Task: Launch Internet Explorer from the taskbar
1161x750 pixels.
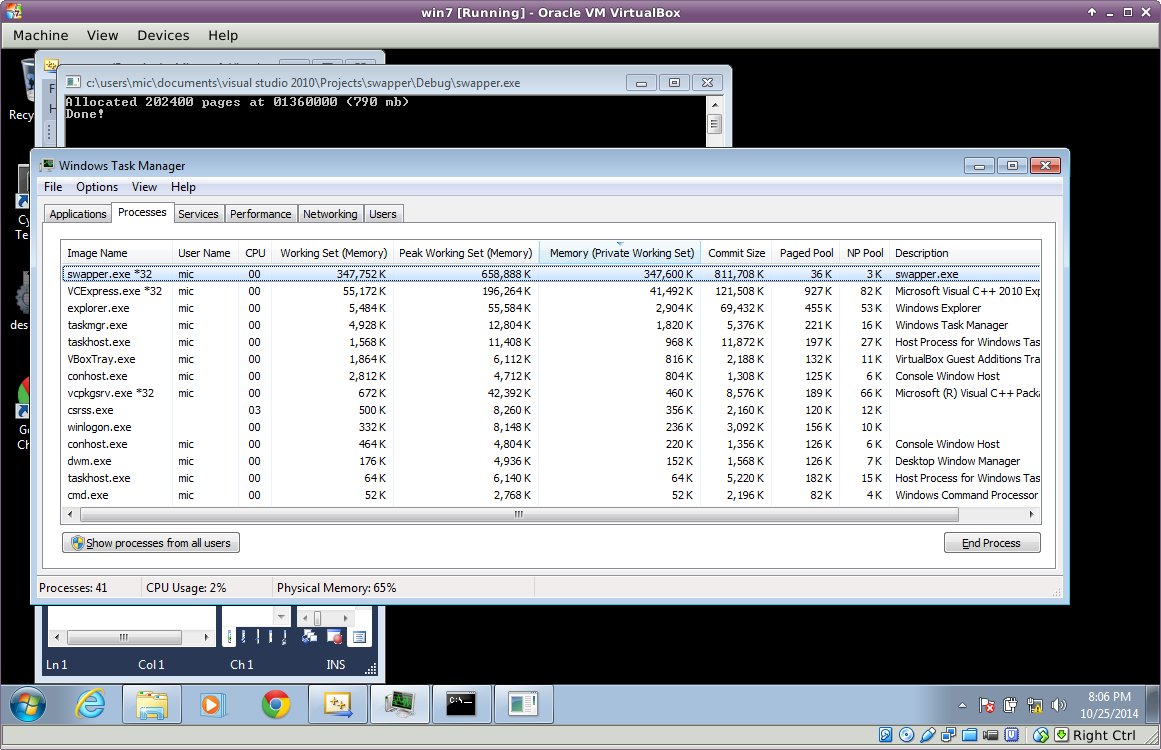Action: [x=90, y=704]
